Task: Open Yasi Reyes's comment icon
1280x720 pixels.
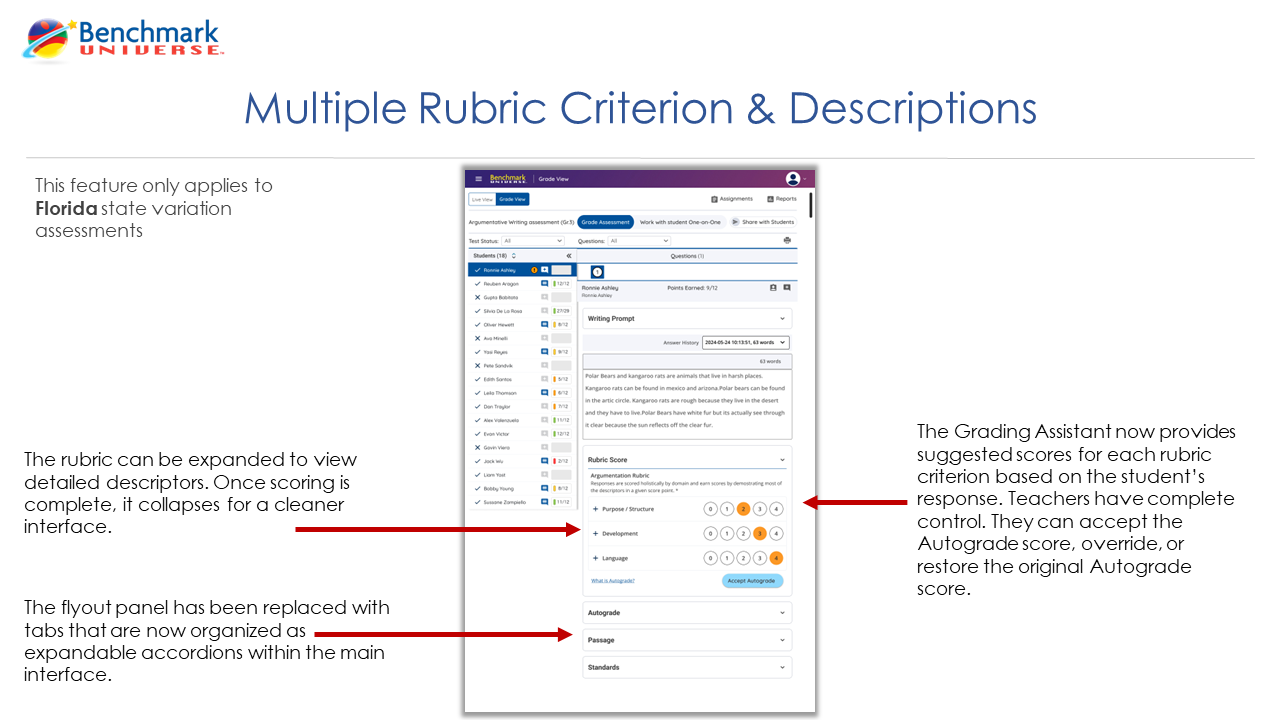Action: click(x=545, y=352)
